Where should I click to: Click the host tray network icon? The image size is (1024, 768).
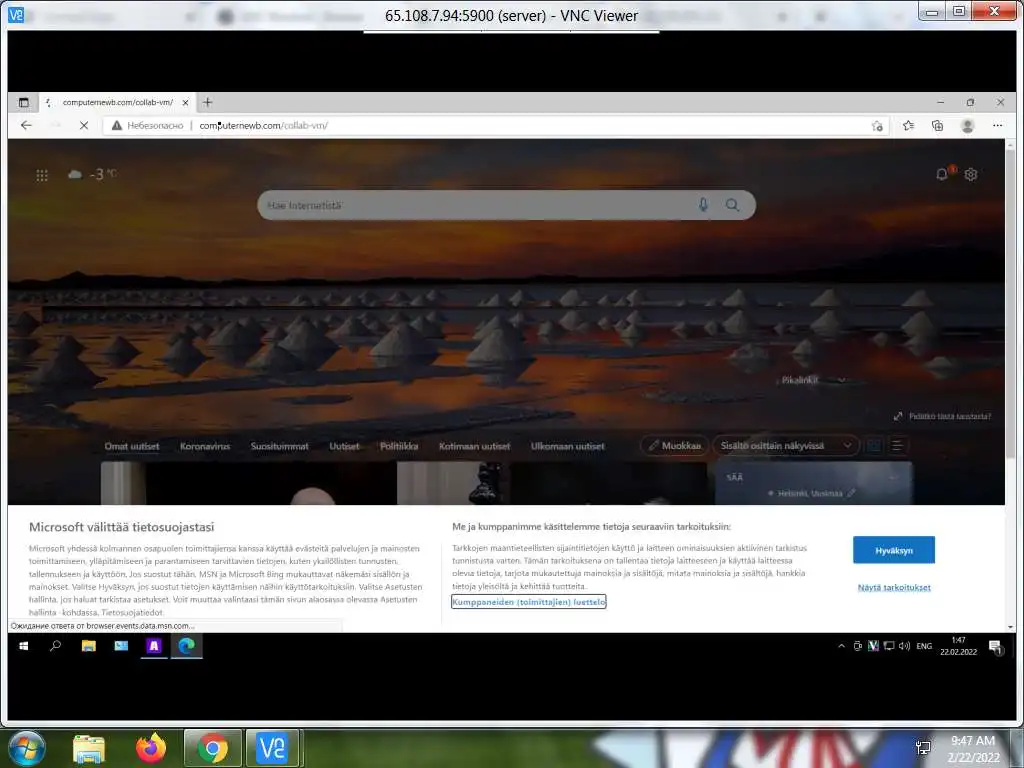pos(923,748)
